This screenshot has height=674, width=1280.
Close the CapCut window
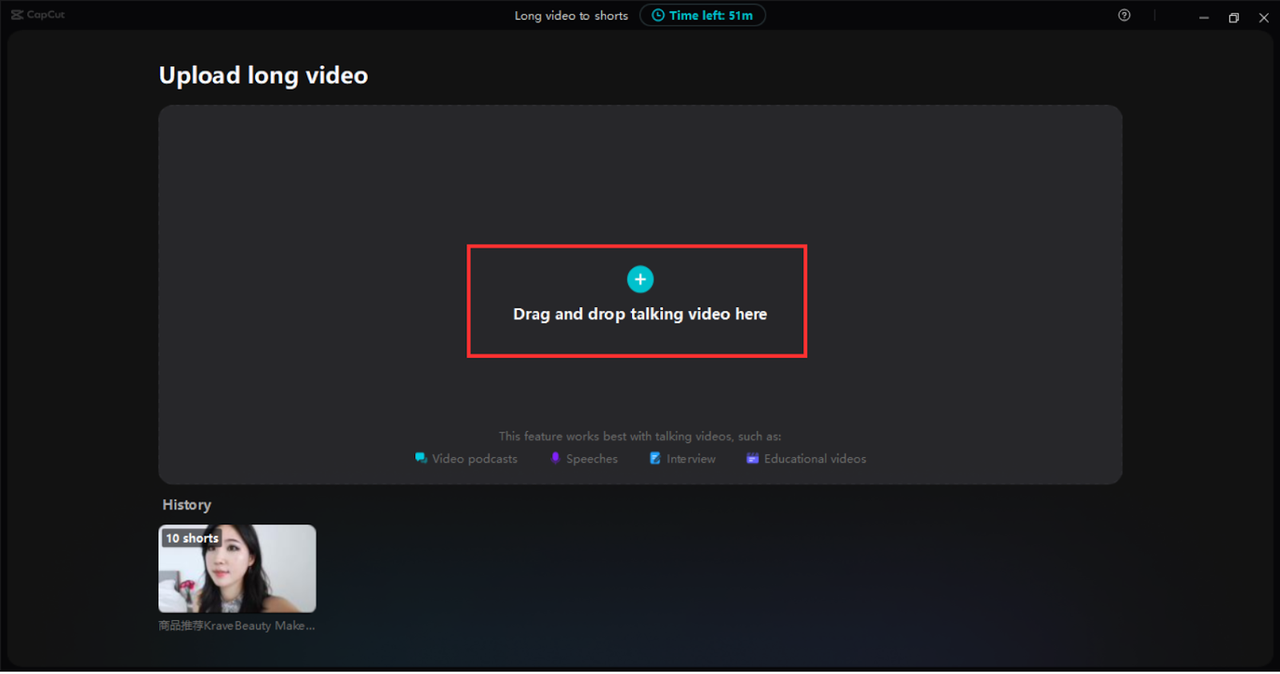(1263, 17)
